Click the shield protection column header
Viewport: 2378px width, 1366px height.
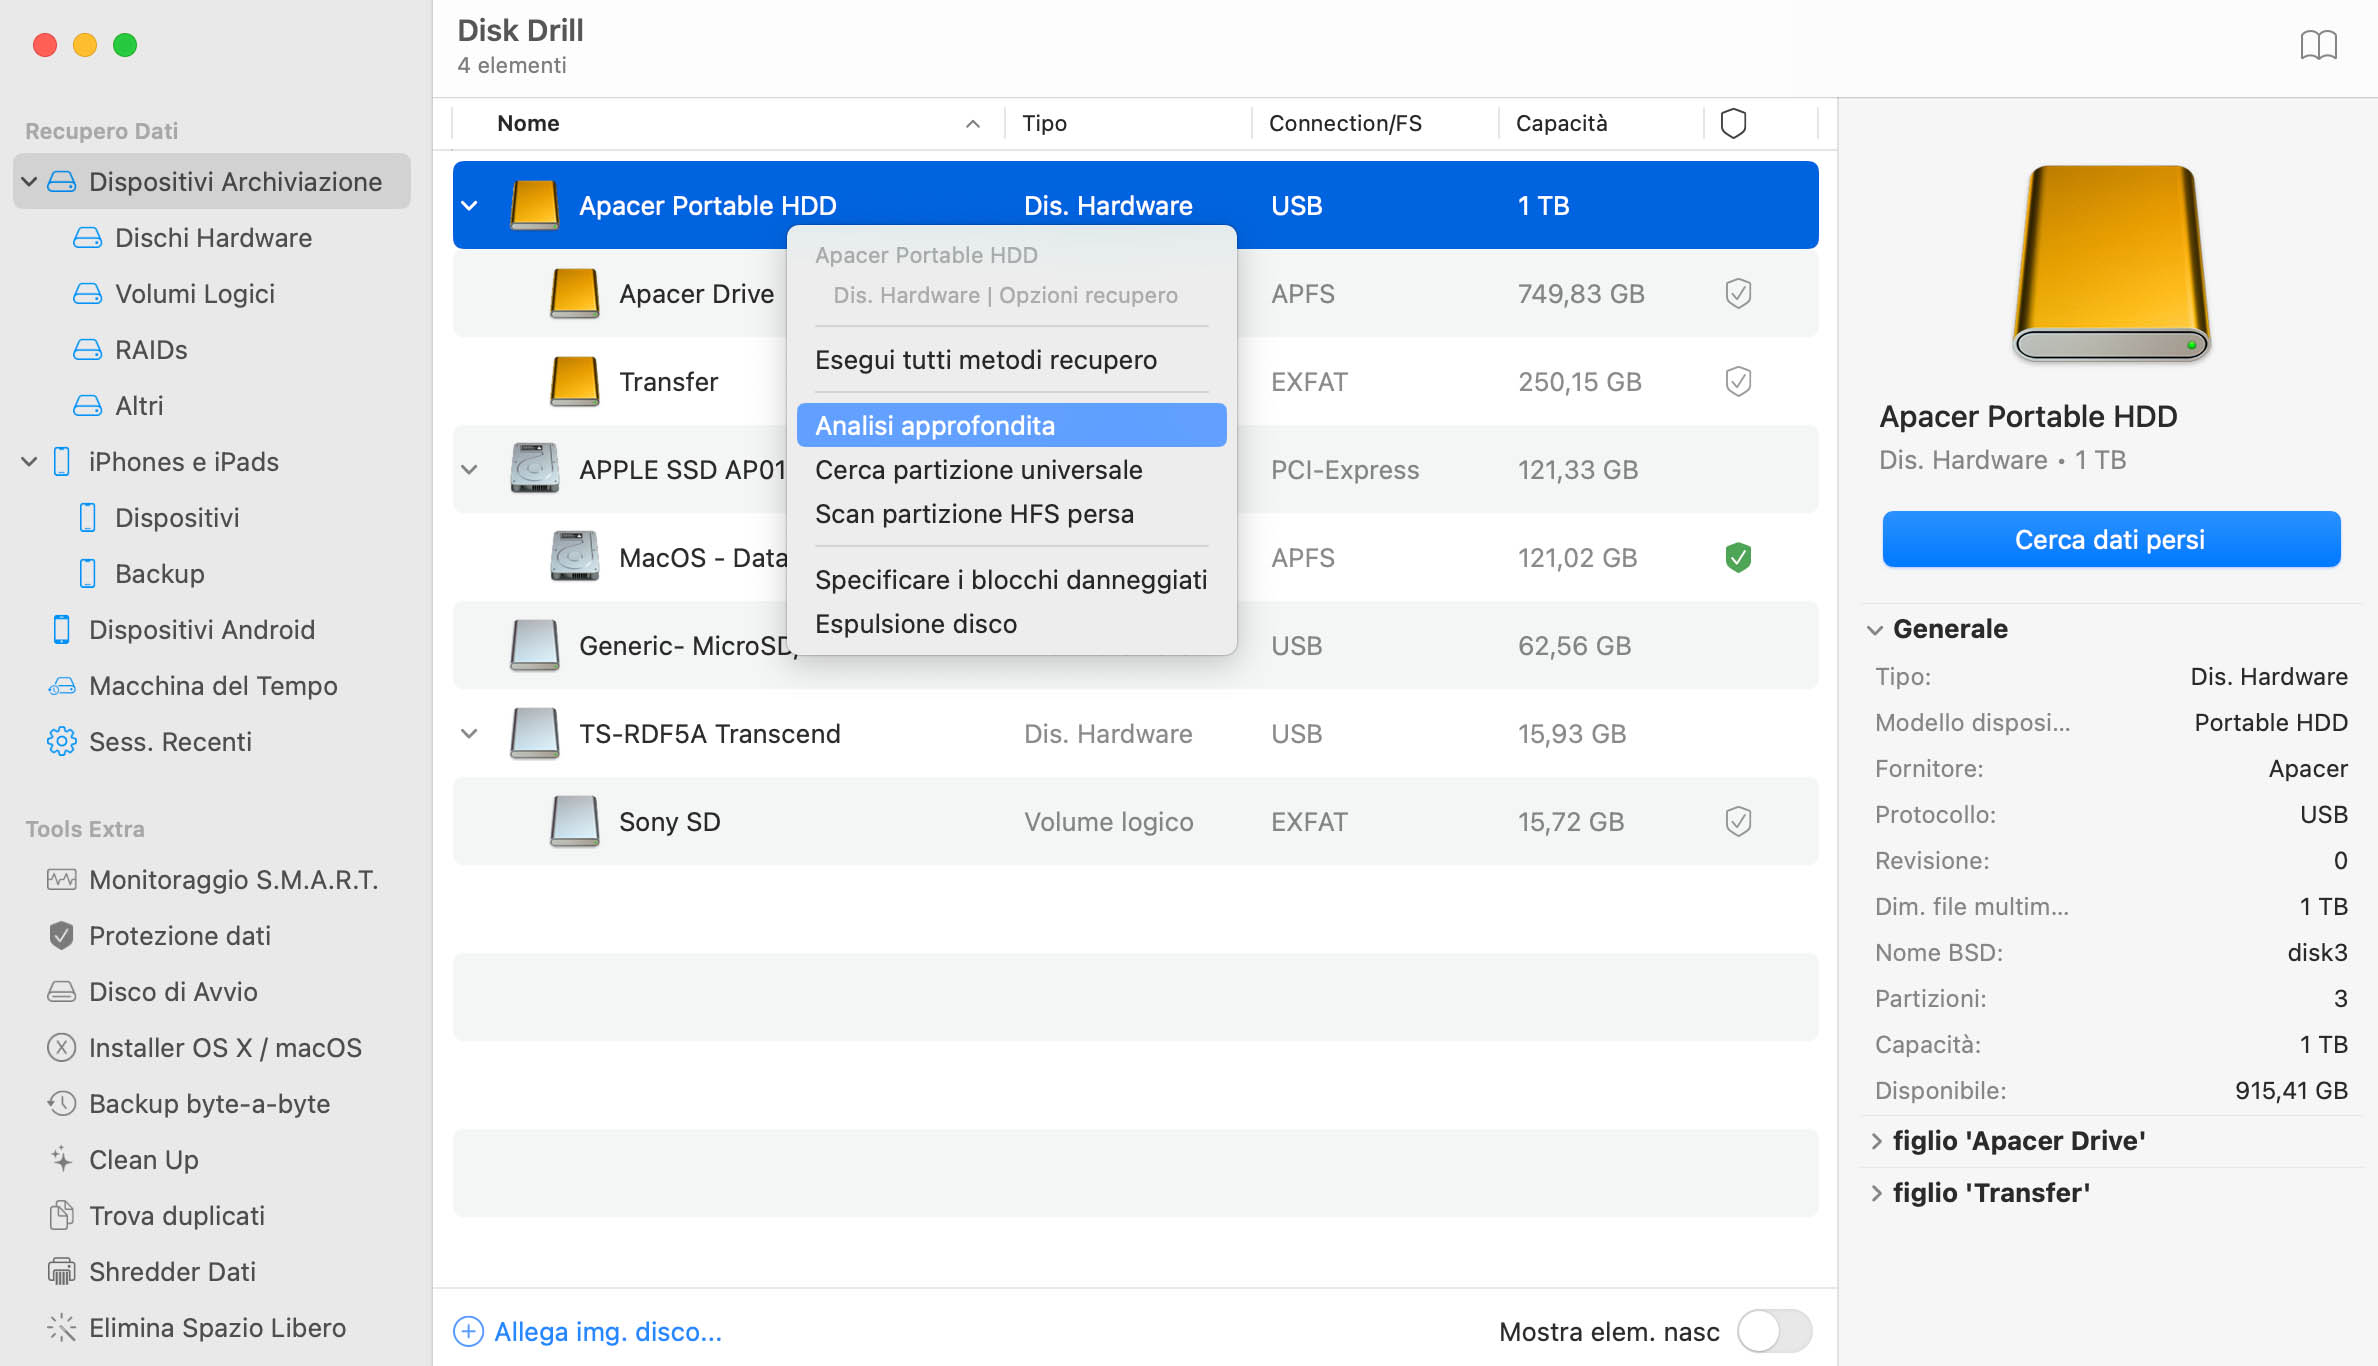click(x=1733, y=123)
